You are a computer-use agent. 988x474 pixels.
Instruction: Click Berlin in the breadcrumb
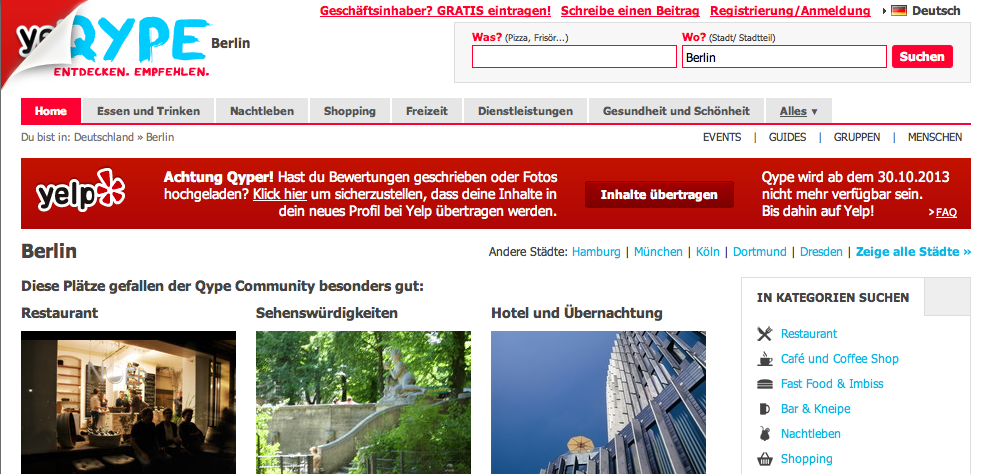[160, 137]
